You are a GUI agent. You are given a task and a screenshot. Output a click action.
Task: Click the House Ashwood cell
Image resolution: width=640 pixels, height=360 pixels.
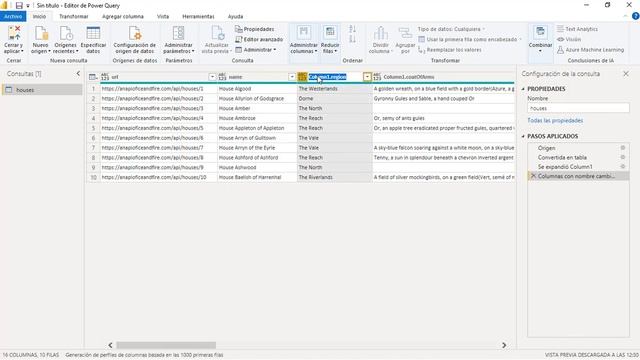[257, 167]
